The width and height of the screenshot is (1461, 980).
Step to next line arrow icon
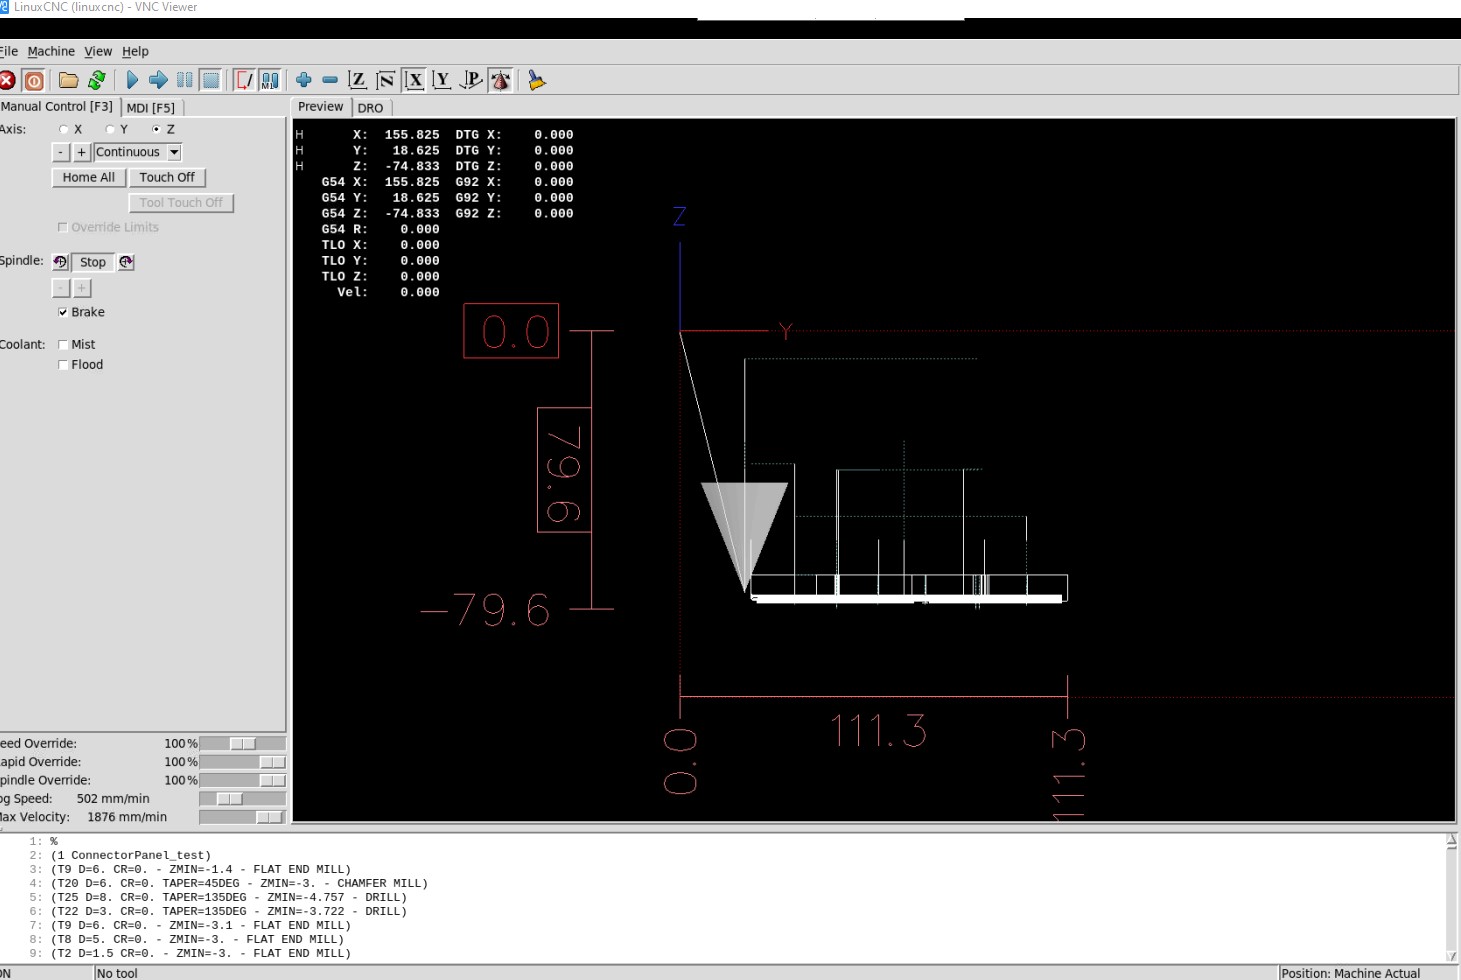click(x=158, y=80)
